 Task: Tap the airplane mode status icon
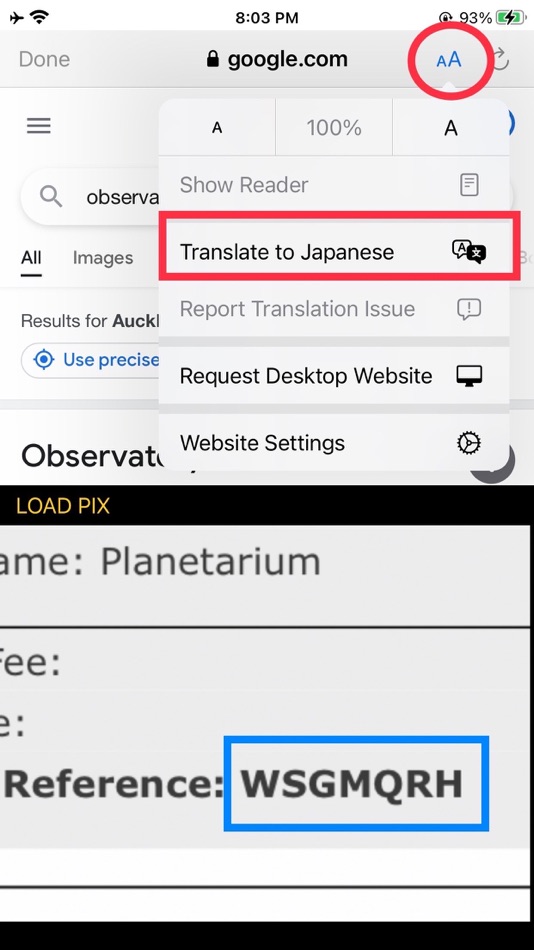tap(17, 18)
